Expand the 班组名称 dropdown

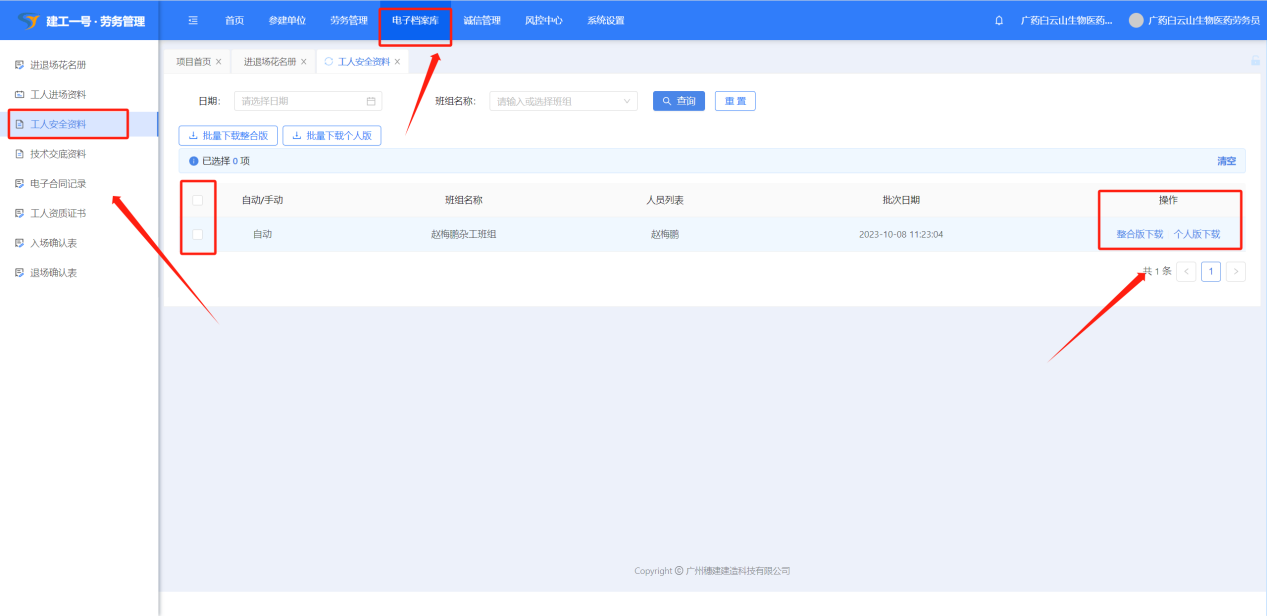point(627,101)
